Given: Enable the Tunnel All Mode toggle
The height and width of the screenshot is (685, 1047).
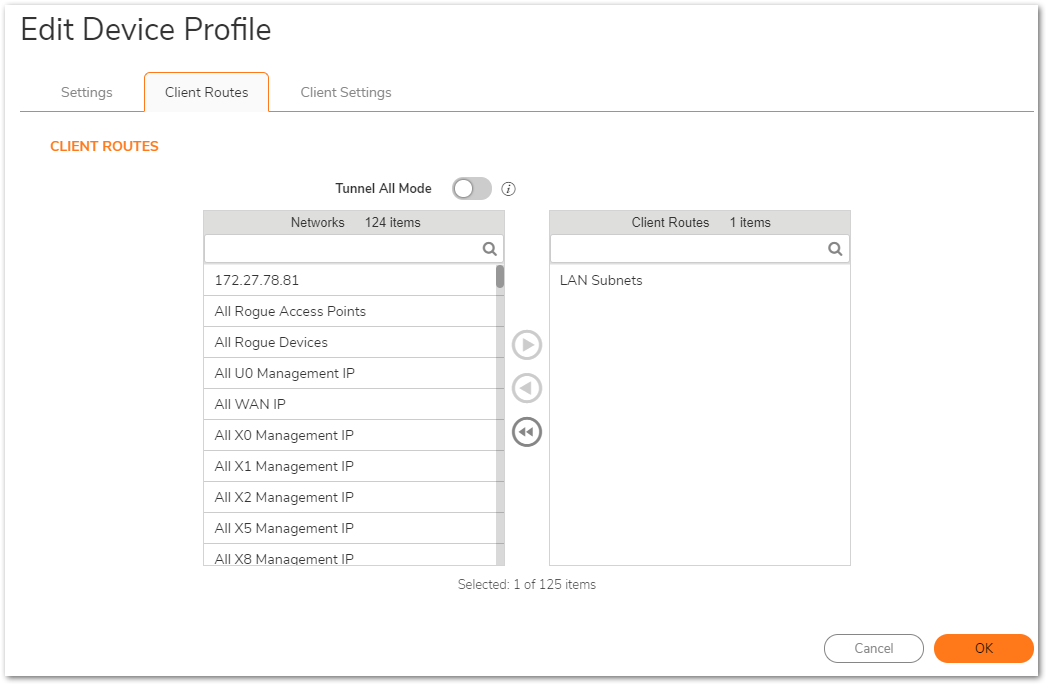Looking at the screenshot, I should 471,189.
